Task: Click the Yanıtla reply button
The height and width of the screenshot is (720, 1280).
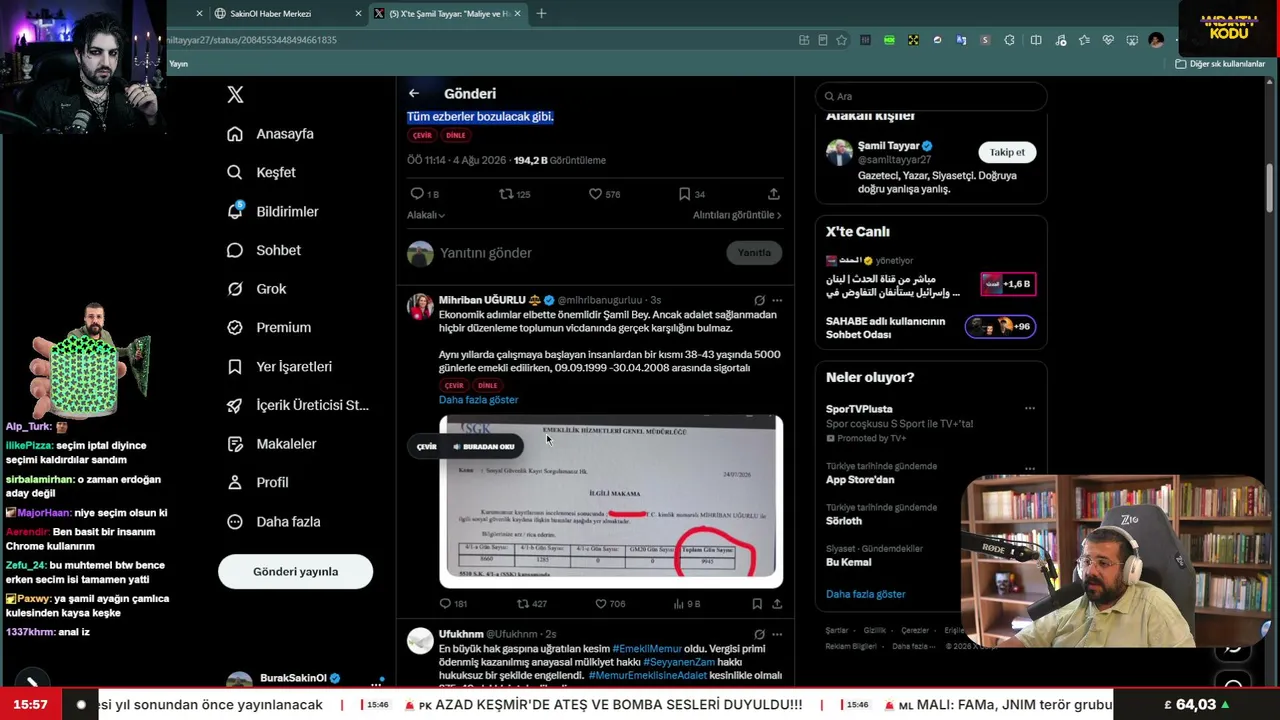Action: tap(754, 253)
